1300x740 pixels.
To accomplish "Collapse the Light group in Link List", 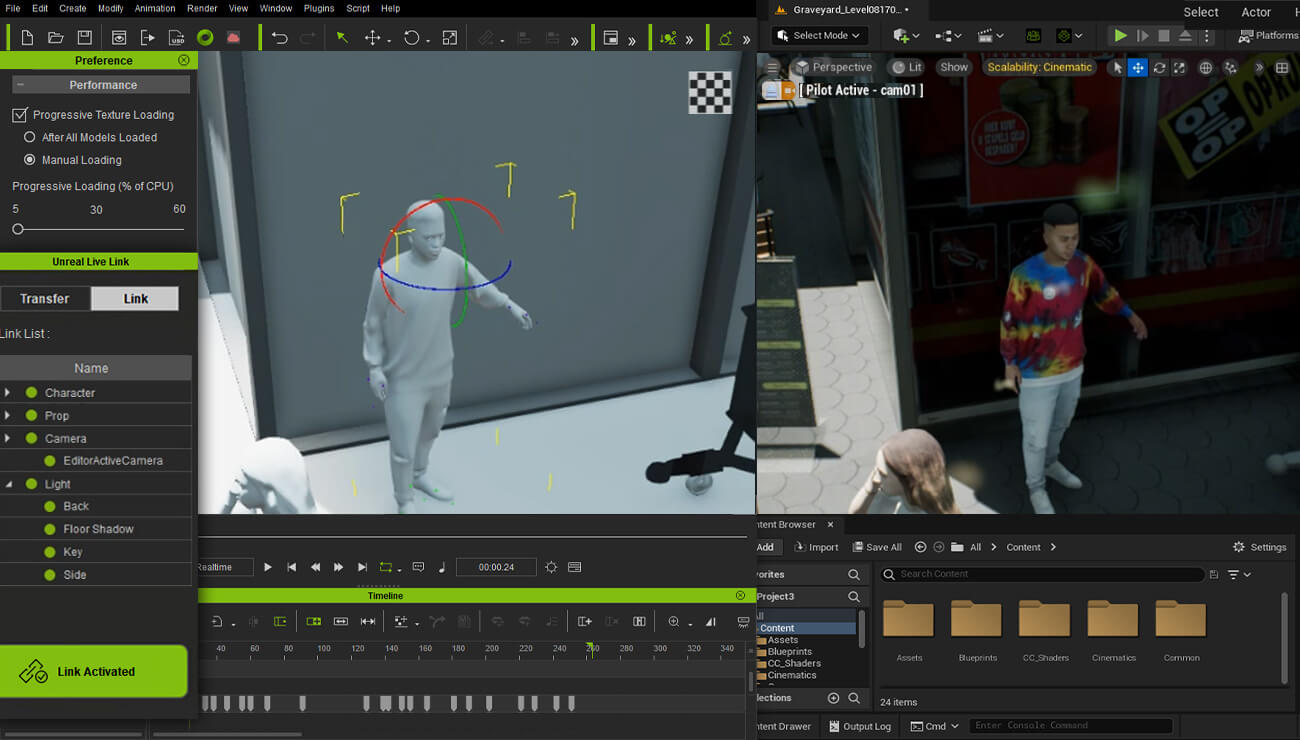I will pos(8,484).
